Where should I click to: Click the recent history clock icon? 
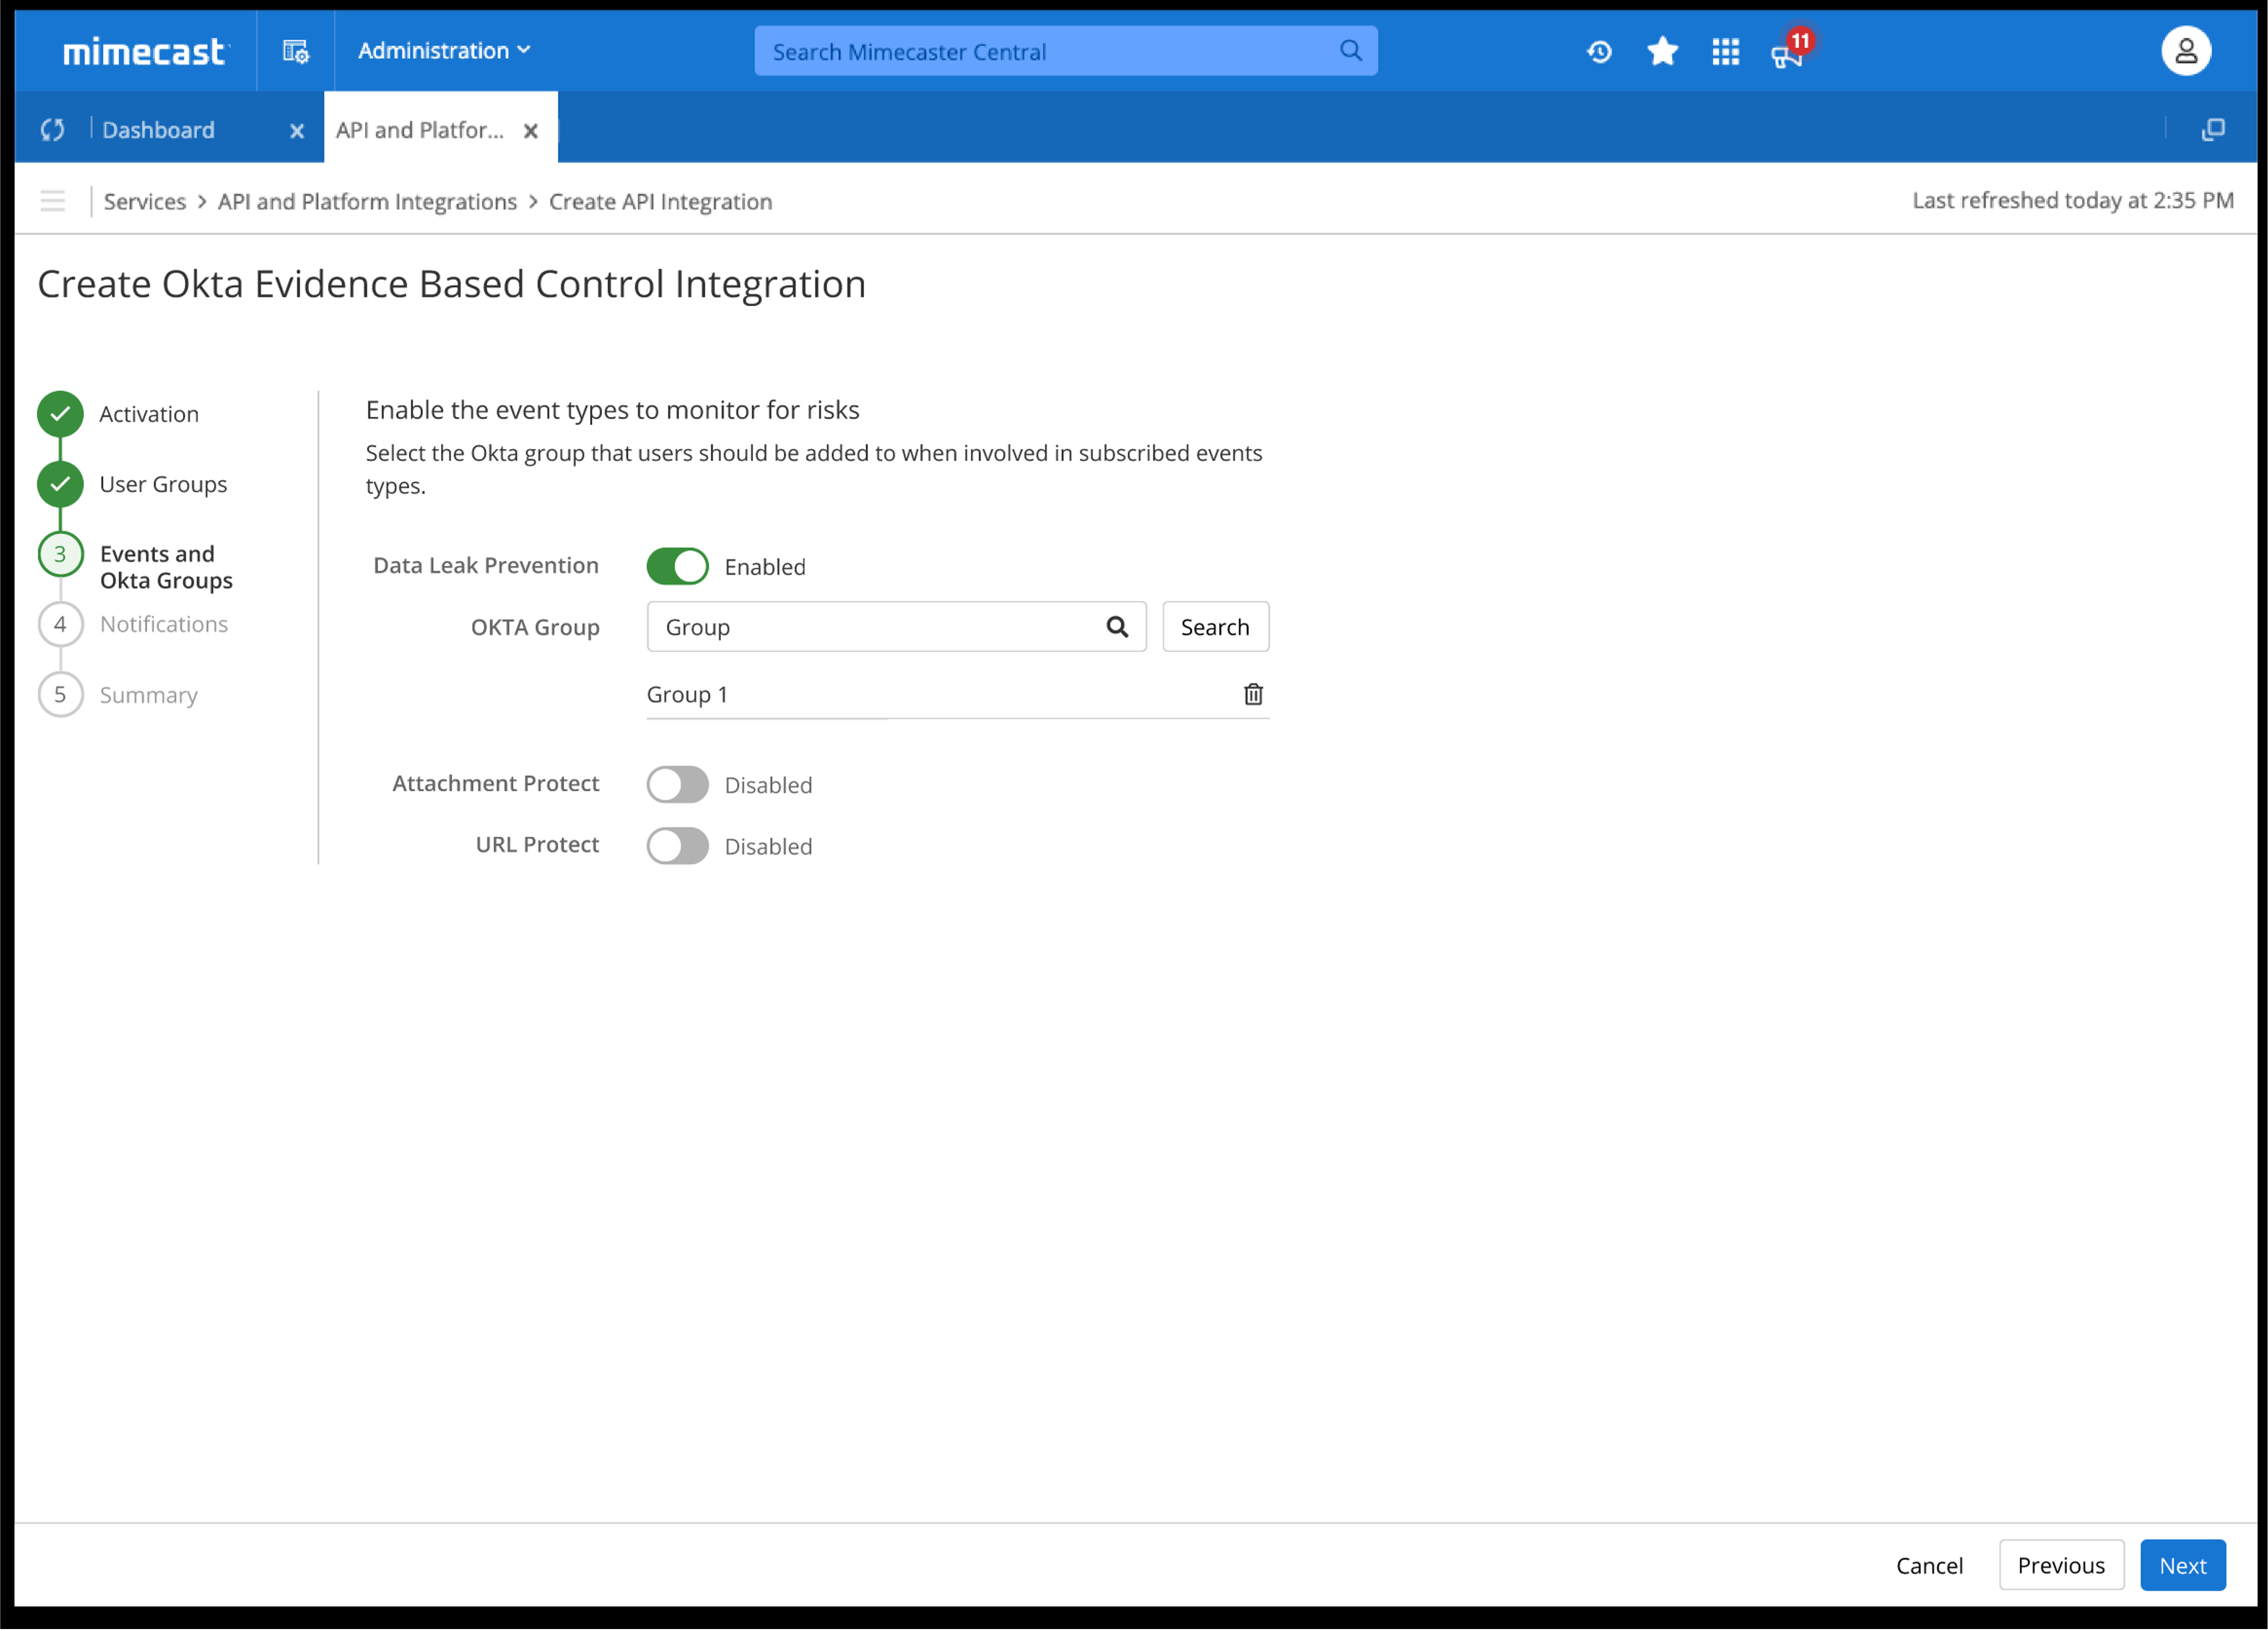[1599, 51]
